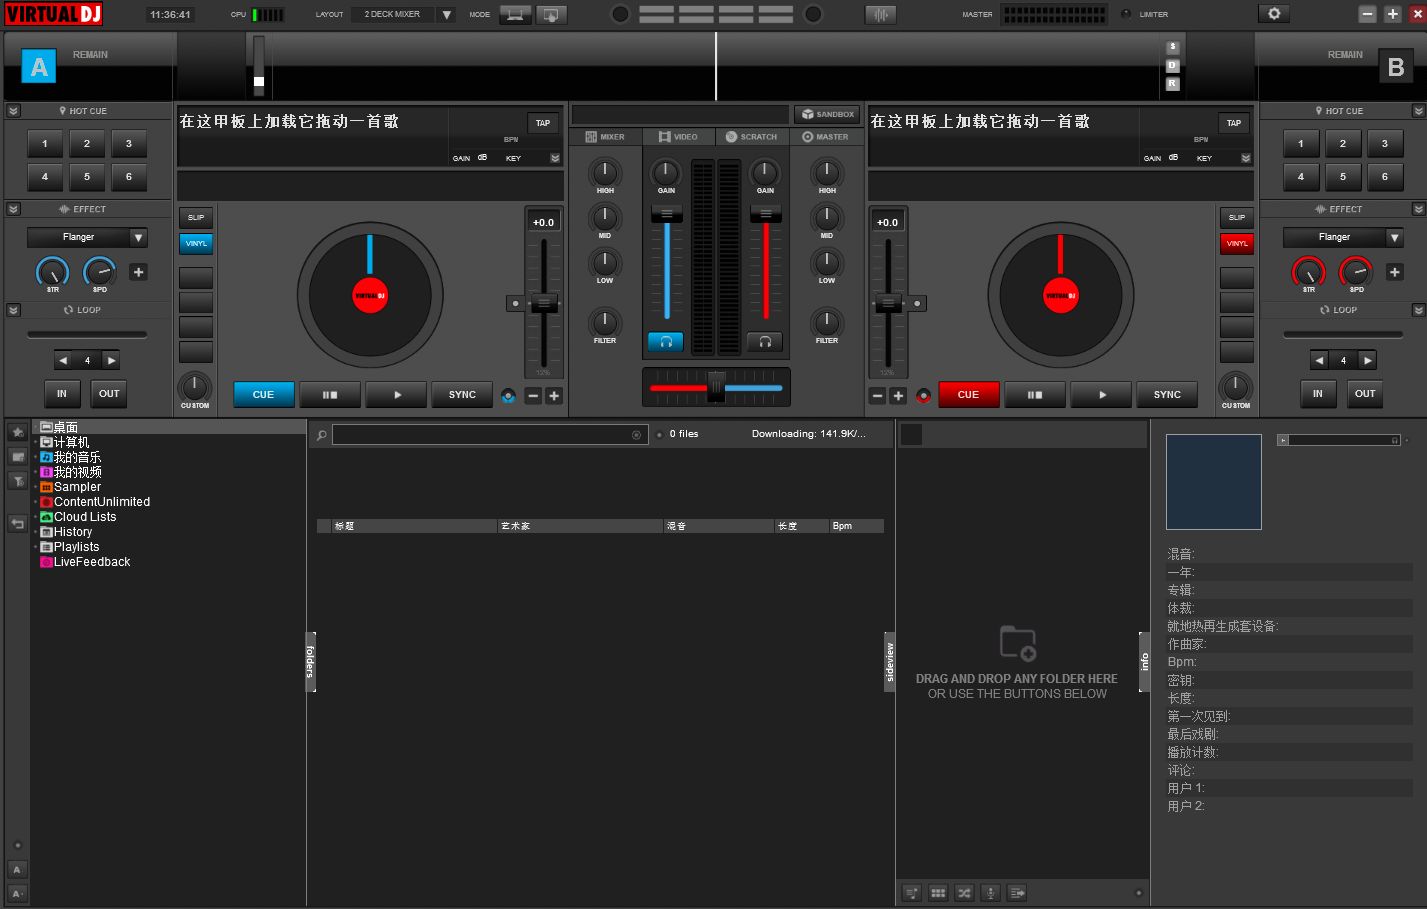Toggle SLIP mode on deck B
Image resolution: width=1427 pixels, height=909 pixels.
click(x=1237, y=217)
